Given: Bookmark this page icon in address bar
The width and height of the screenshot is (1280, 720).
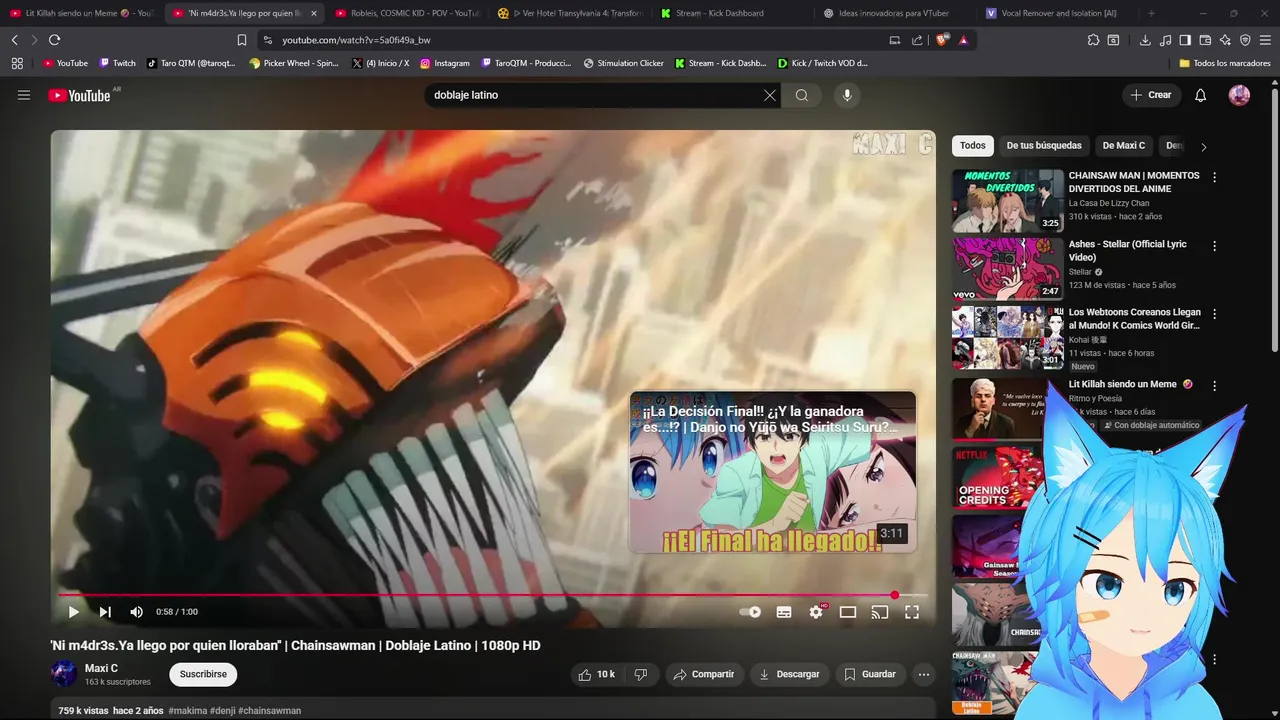Looking at the screenshot, I should tap(241, 40).
